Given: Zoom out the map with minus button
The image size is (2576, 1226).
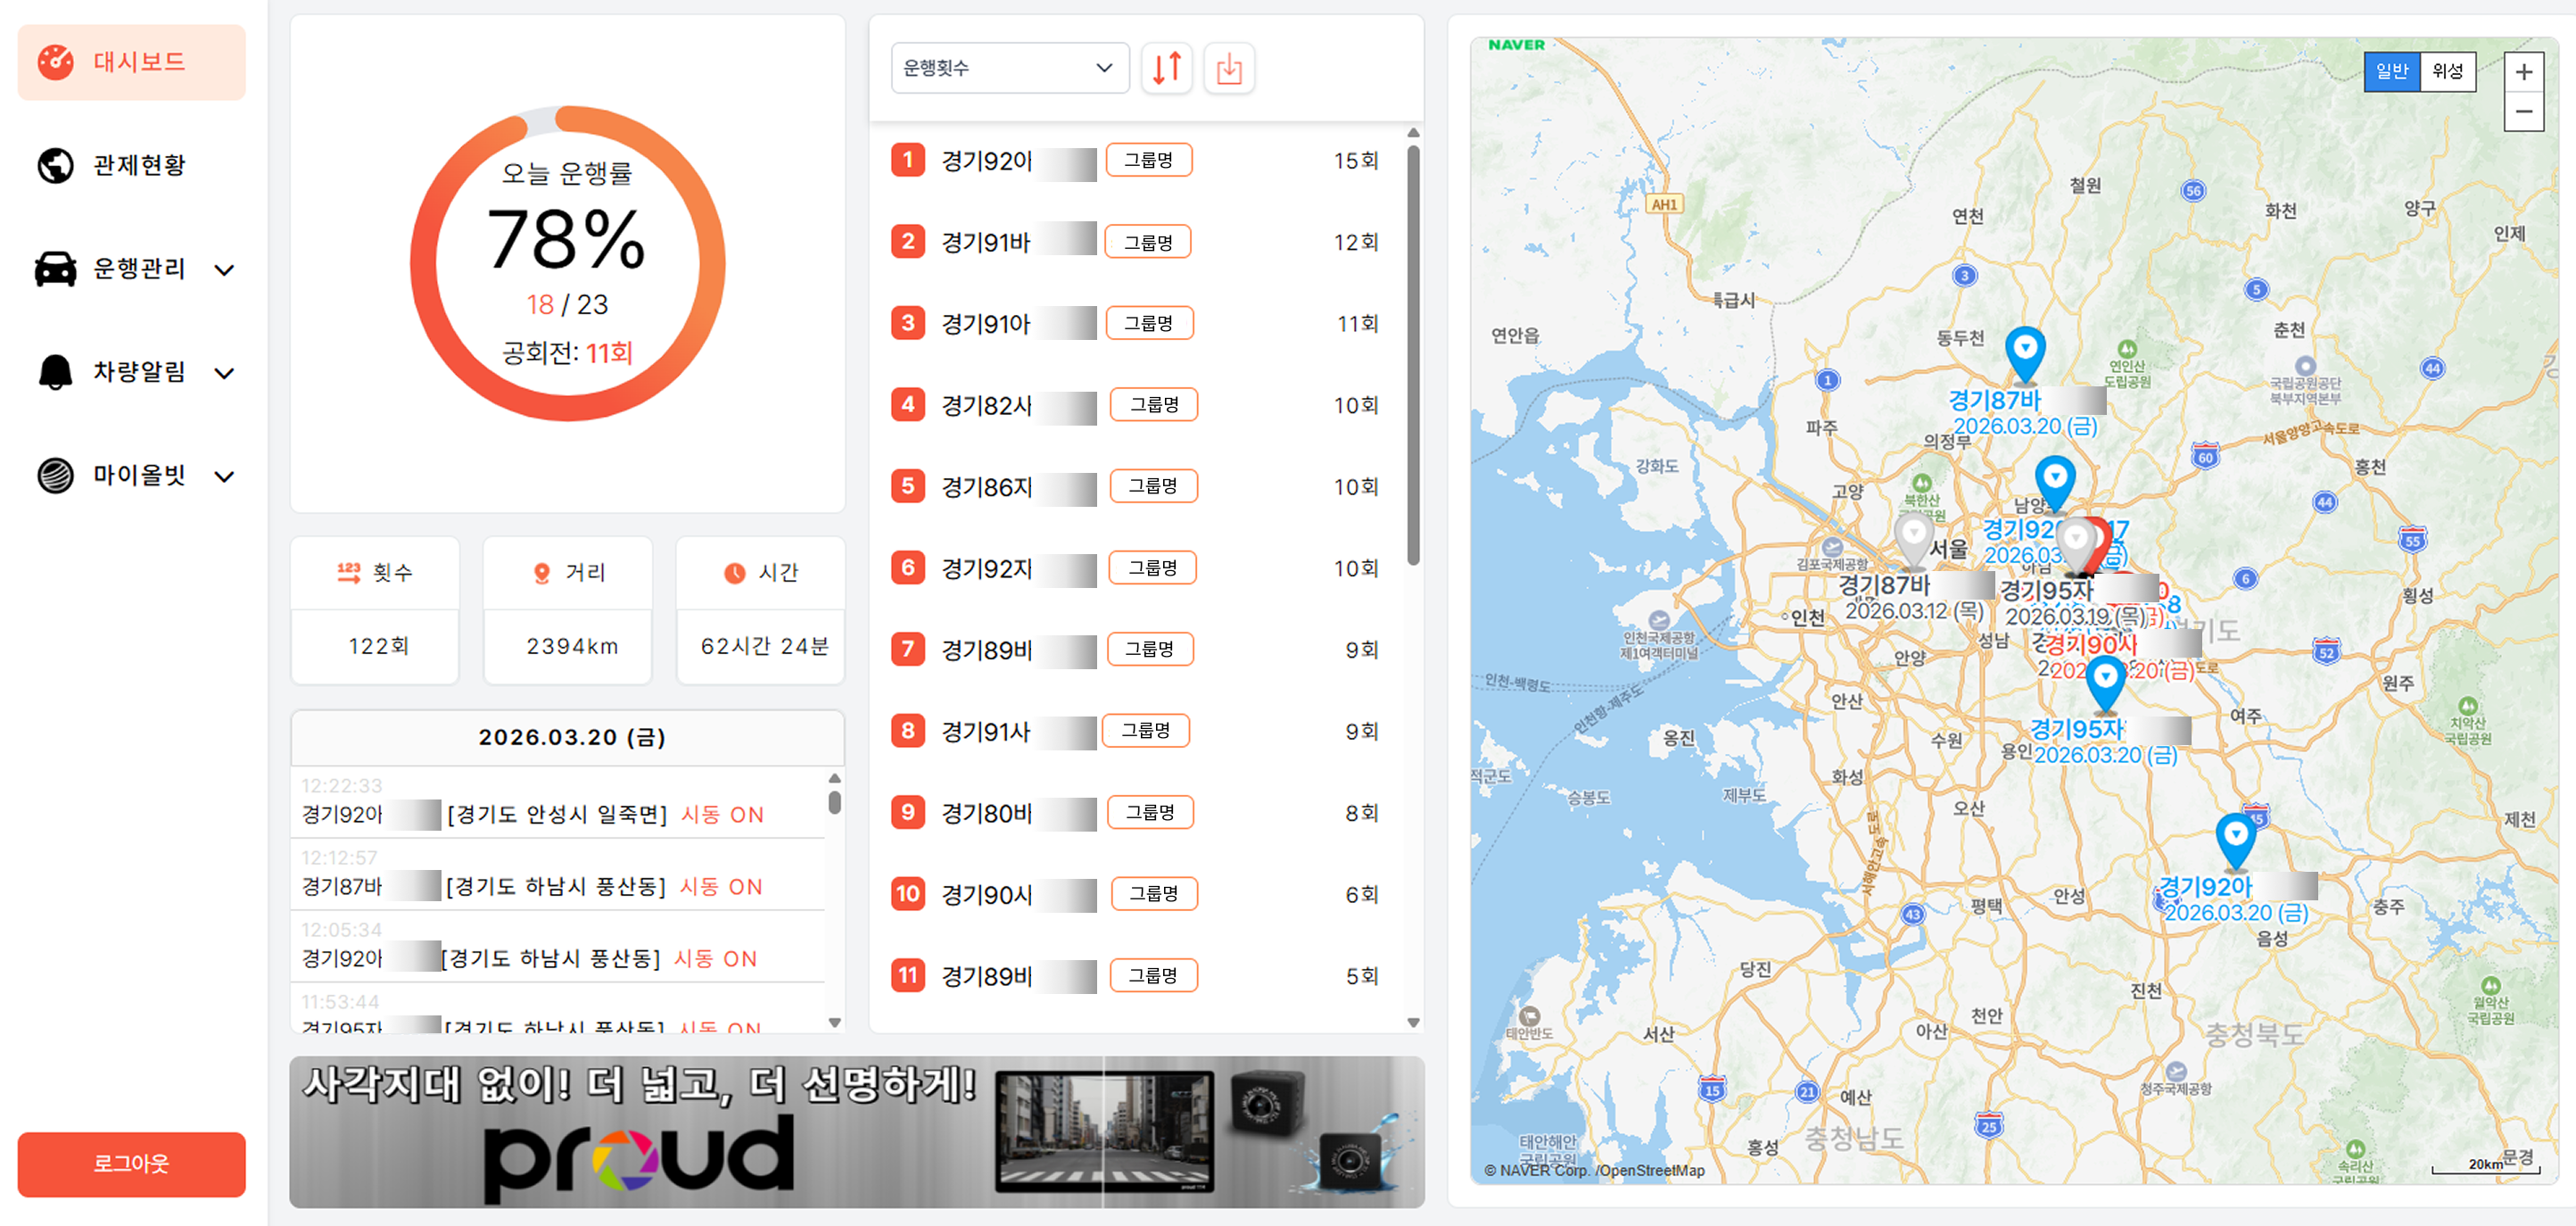Looking at the screenshot, I should point(2523,112).
